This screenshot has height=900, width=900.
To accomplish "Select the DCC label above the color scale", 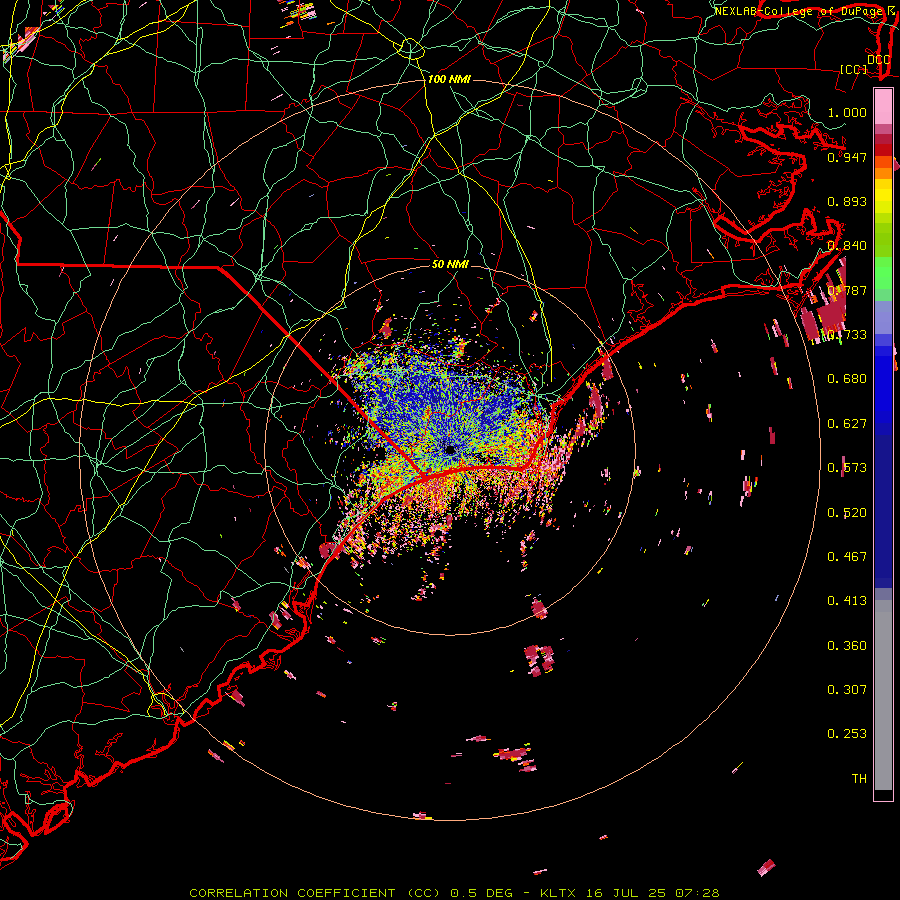I will point(879,60).
